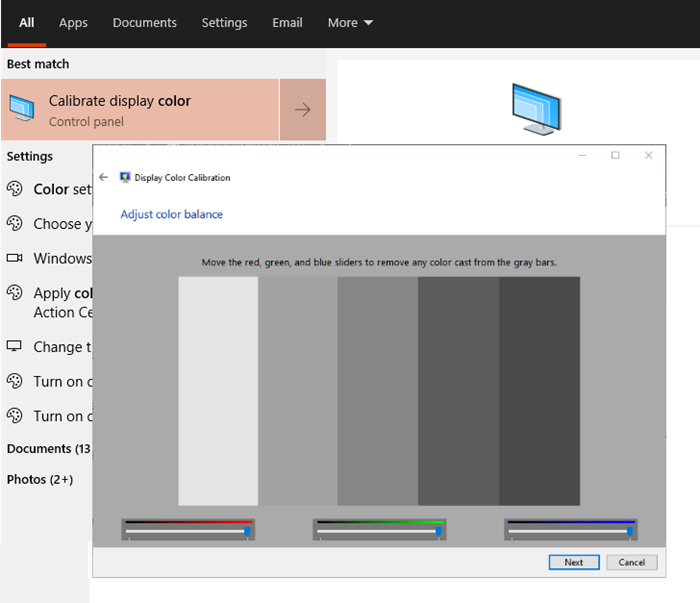Viewport: 700px width, 603px height.
Task: Click the middle gray bar
Action: tap(378, 391)
